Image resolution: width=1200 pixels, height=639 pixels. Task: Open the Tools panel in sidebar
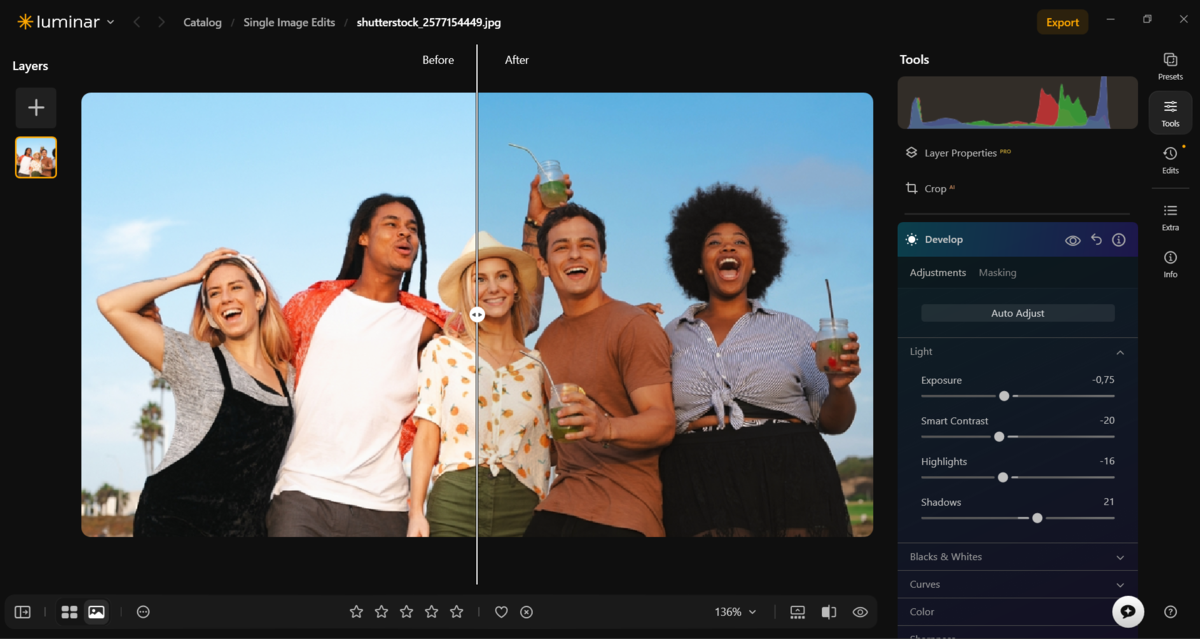coord(1170,113)
